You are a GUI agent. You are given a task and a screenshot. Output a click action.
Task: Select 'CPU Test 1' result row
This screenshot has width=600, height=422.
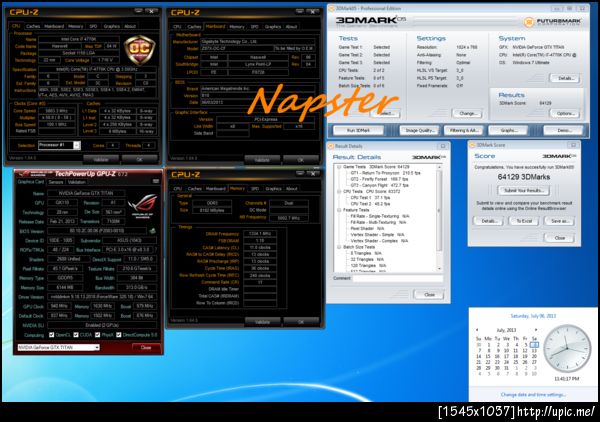pyautogui.click(x=370, y=198)
